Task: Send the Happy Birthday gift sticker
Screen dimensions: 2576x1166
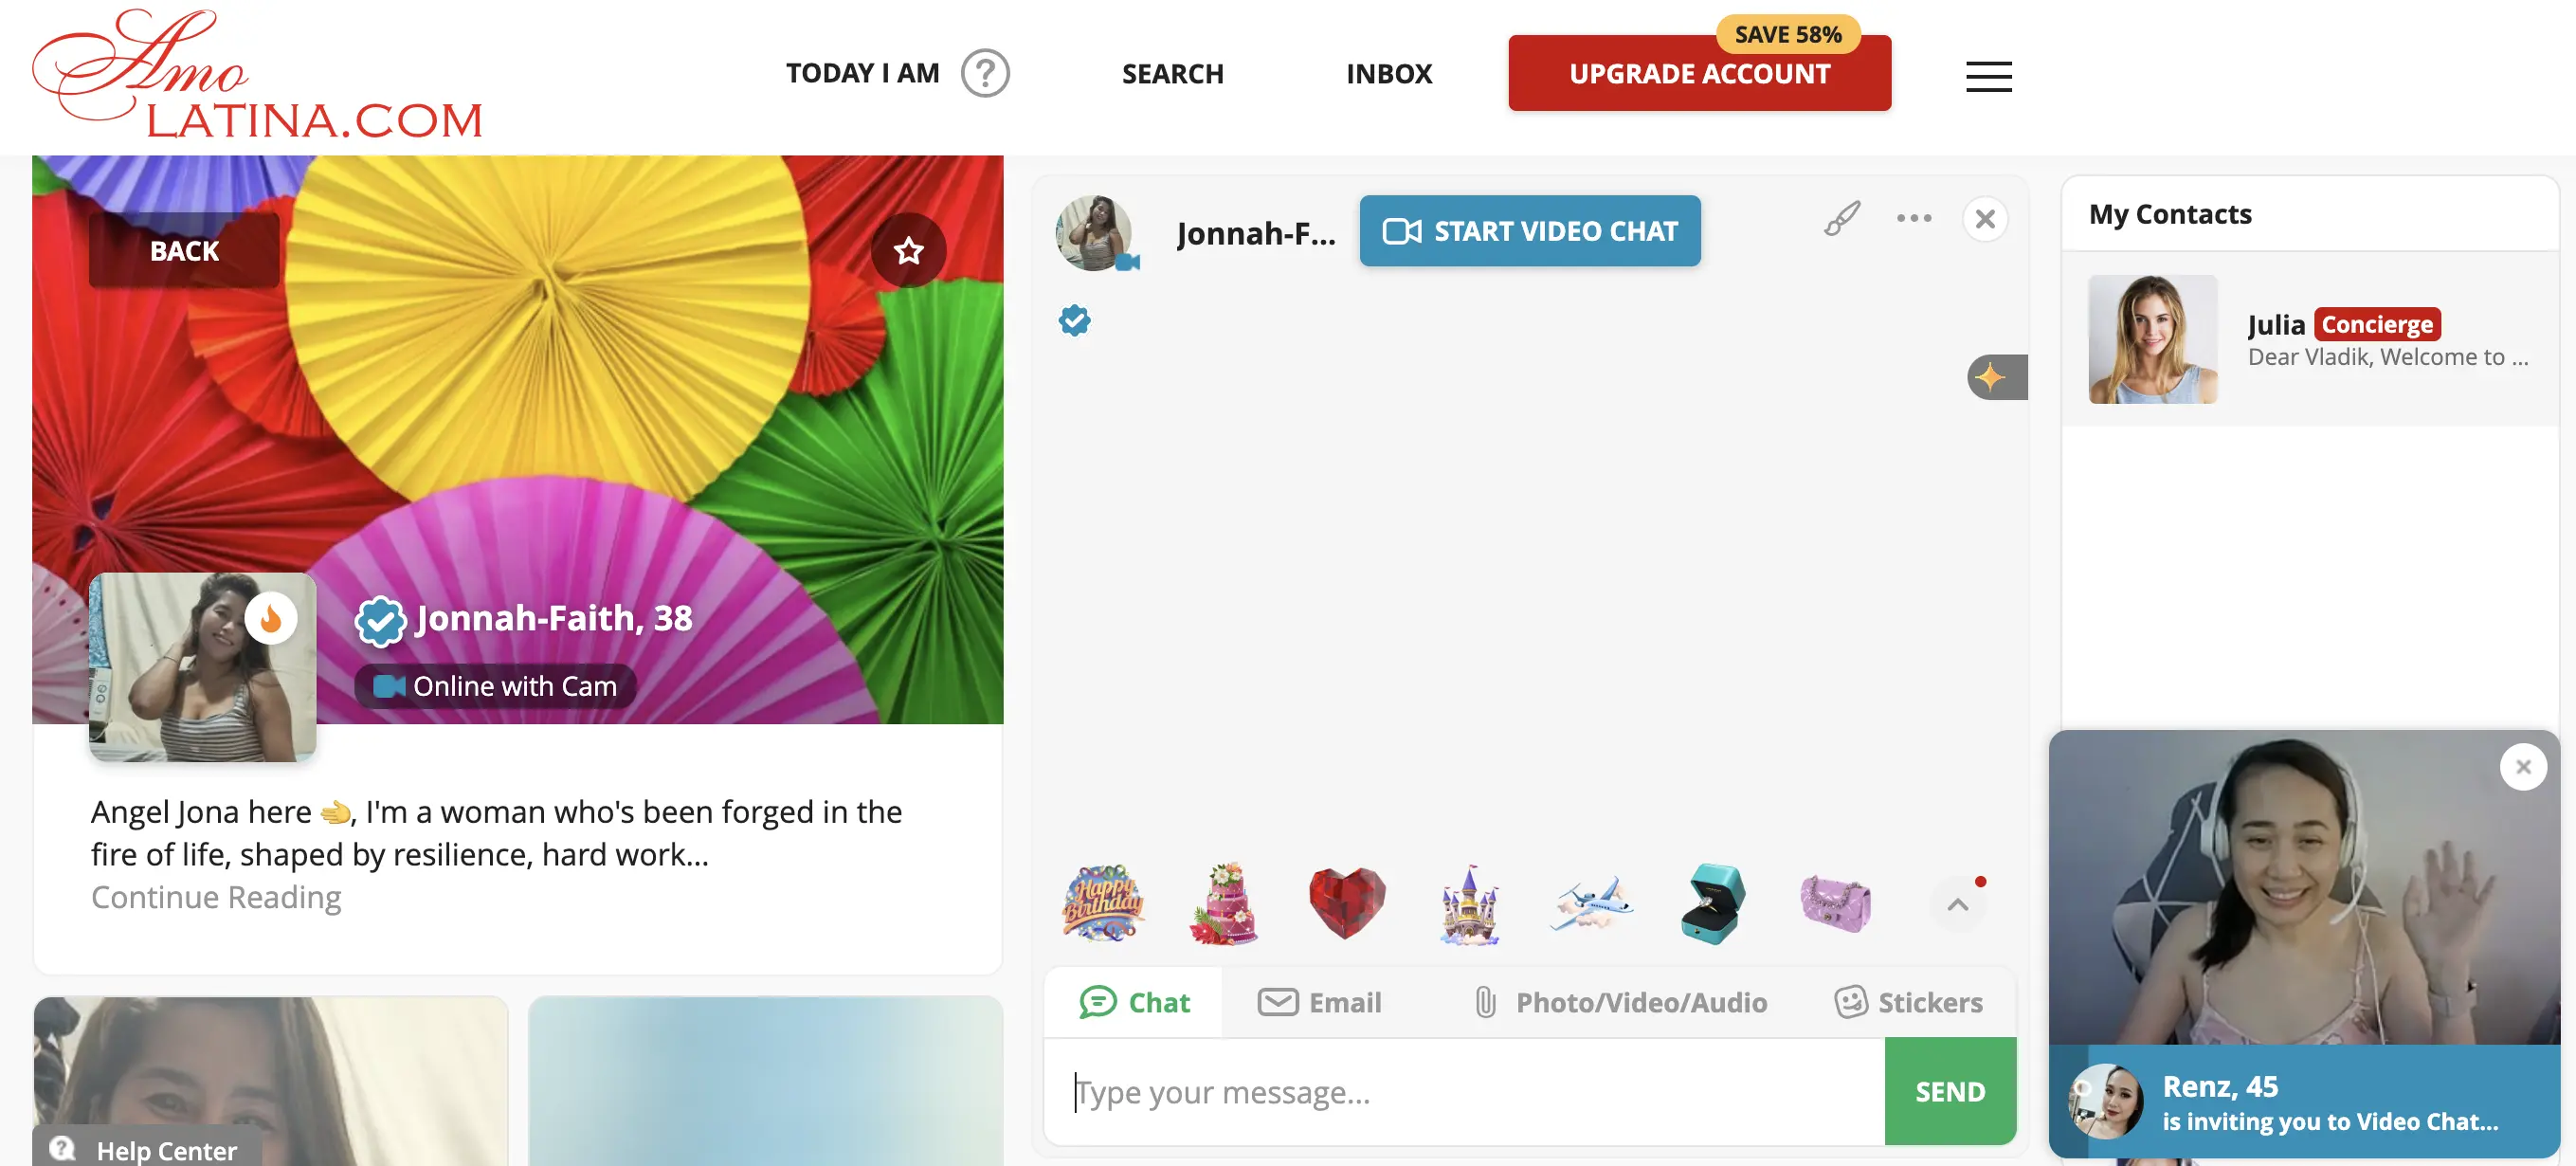Action: 1102,903
